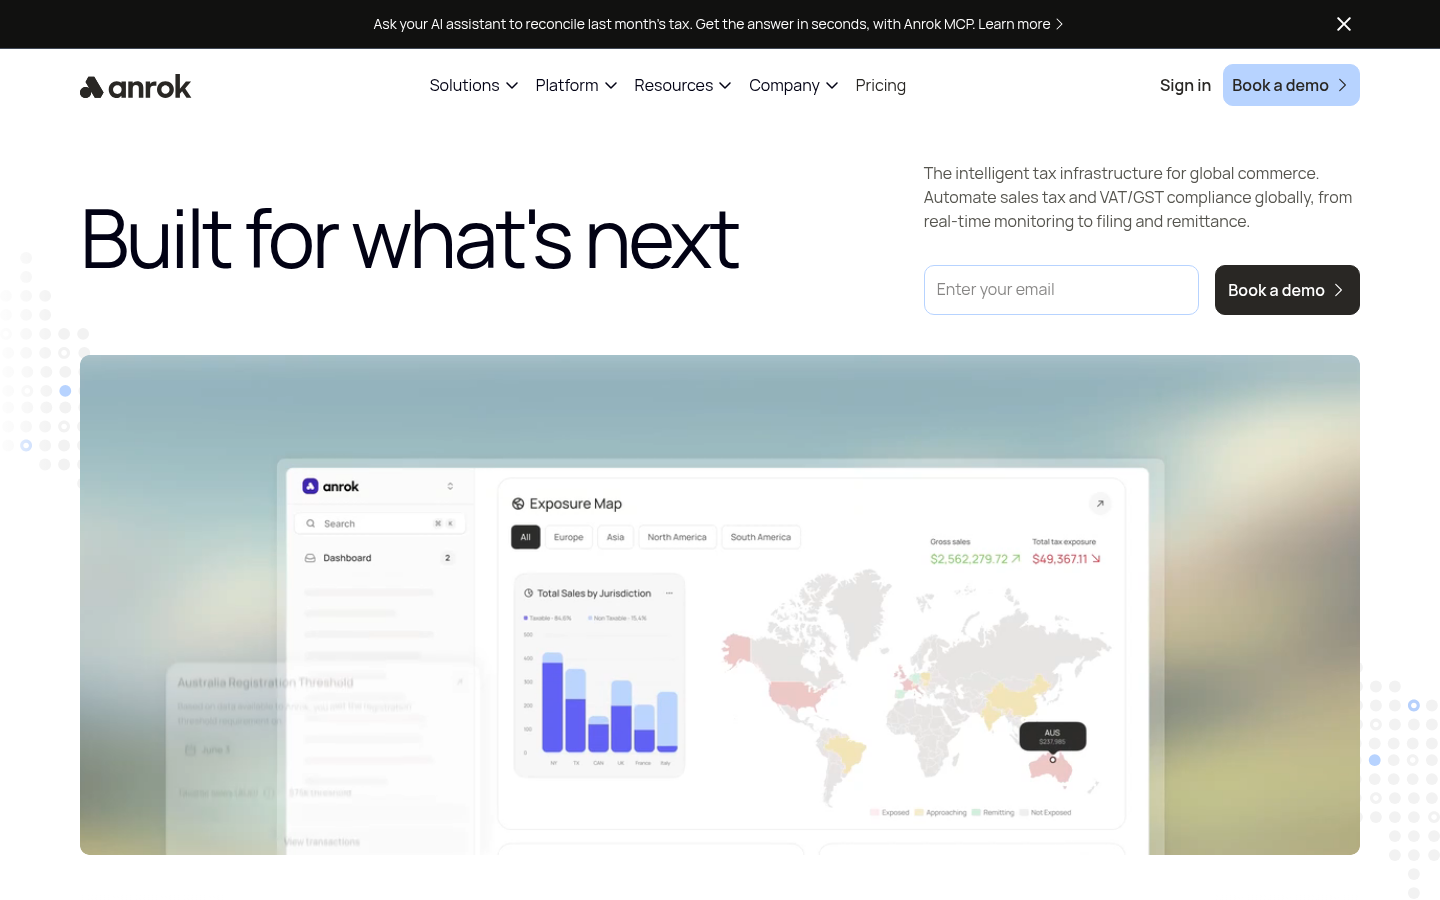Select the Dashboard sidebar item
The width and height of the screenshot is (1440, 900).
(380, 558)
